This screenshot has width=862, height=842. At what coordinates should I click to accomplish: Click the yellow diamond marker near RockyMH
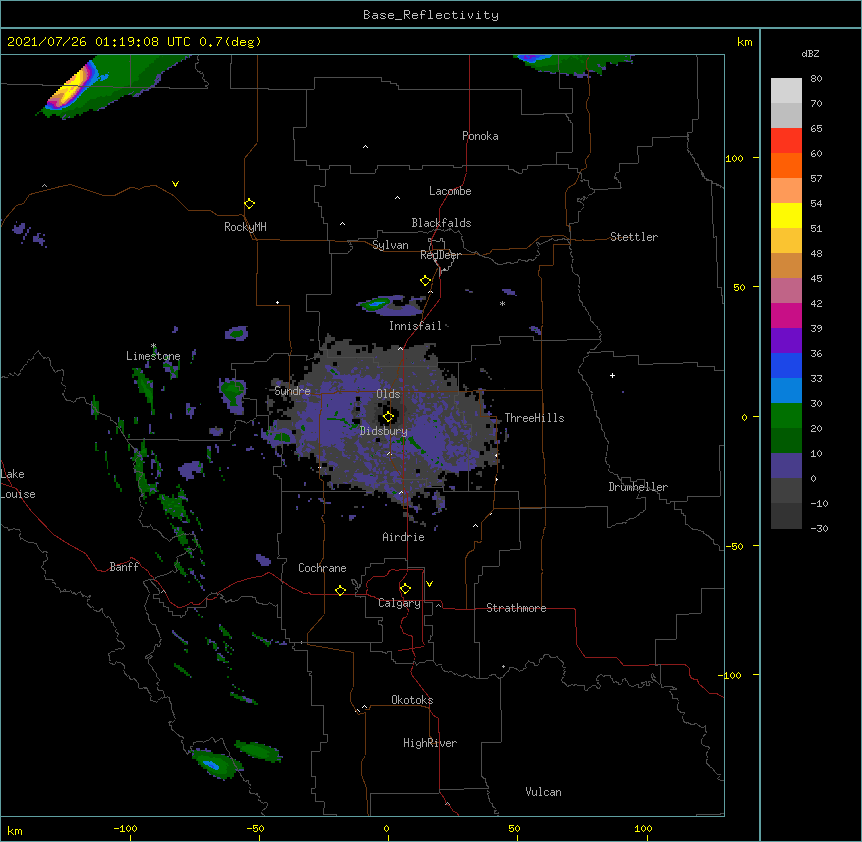(x=250, y=204)
